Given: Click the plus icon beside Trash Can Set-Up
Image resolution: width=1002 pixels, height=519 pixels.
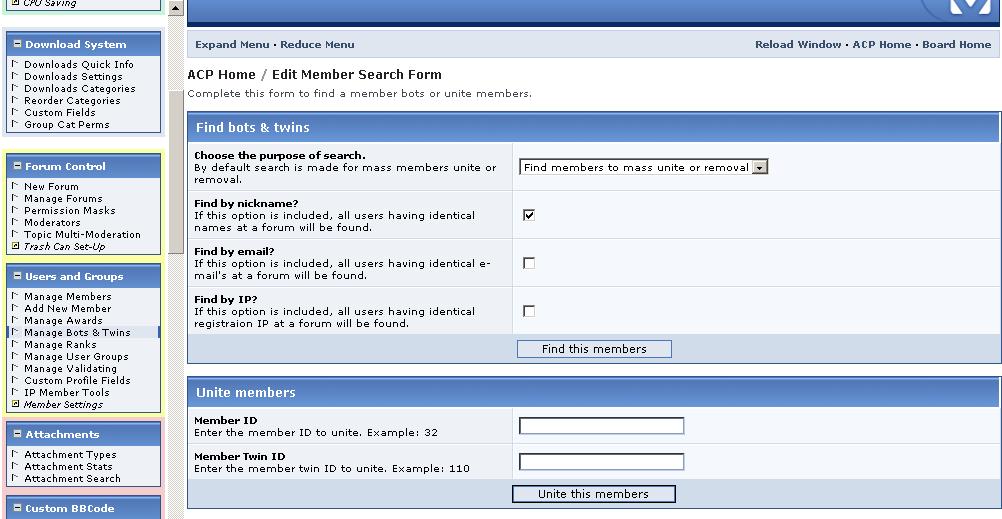Looking at the screenshot, I should click(15, 247).
